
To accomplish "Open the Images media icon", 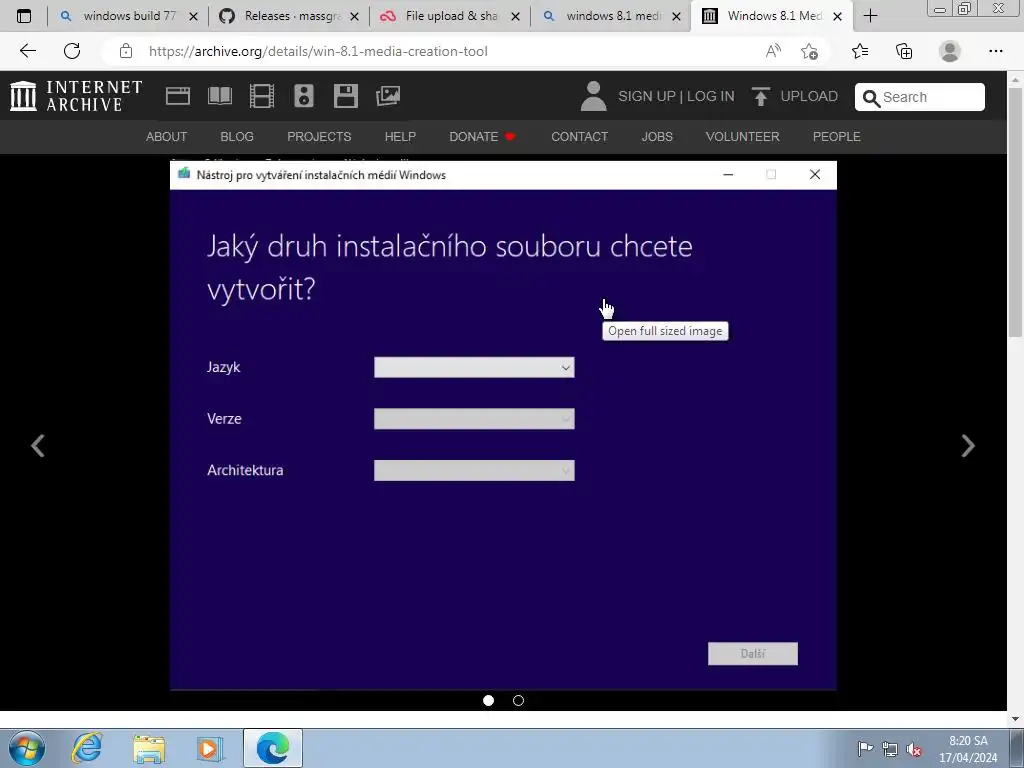I will coord(388,96).
